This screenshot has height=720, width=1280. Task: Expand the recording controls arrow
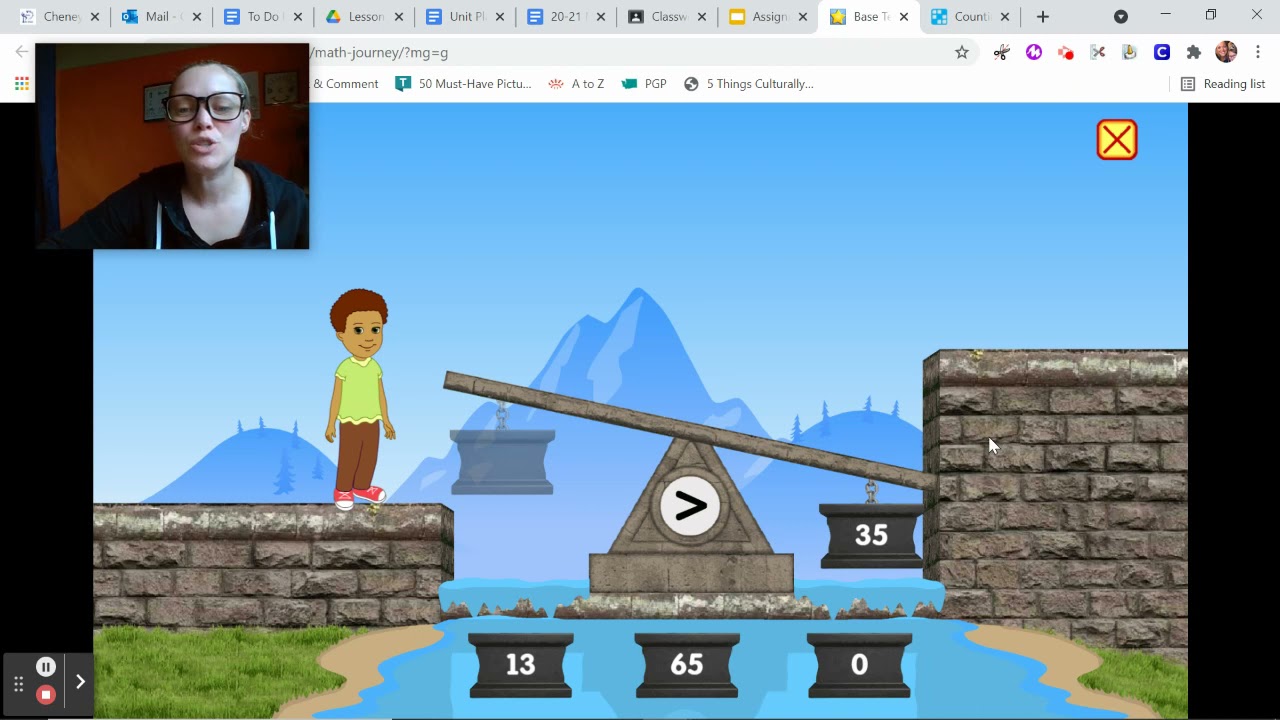(80, 682)
